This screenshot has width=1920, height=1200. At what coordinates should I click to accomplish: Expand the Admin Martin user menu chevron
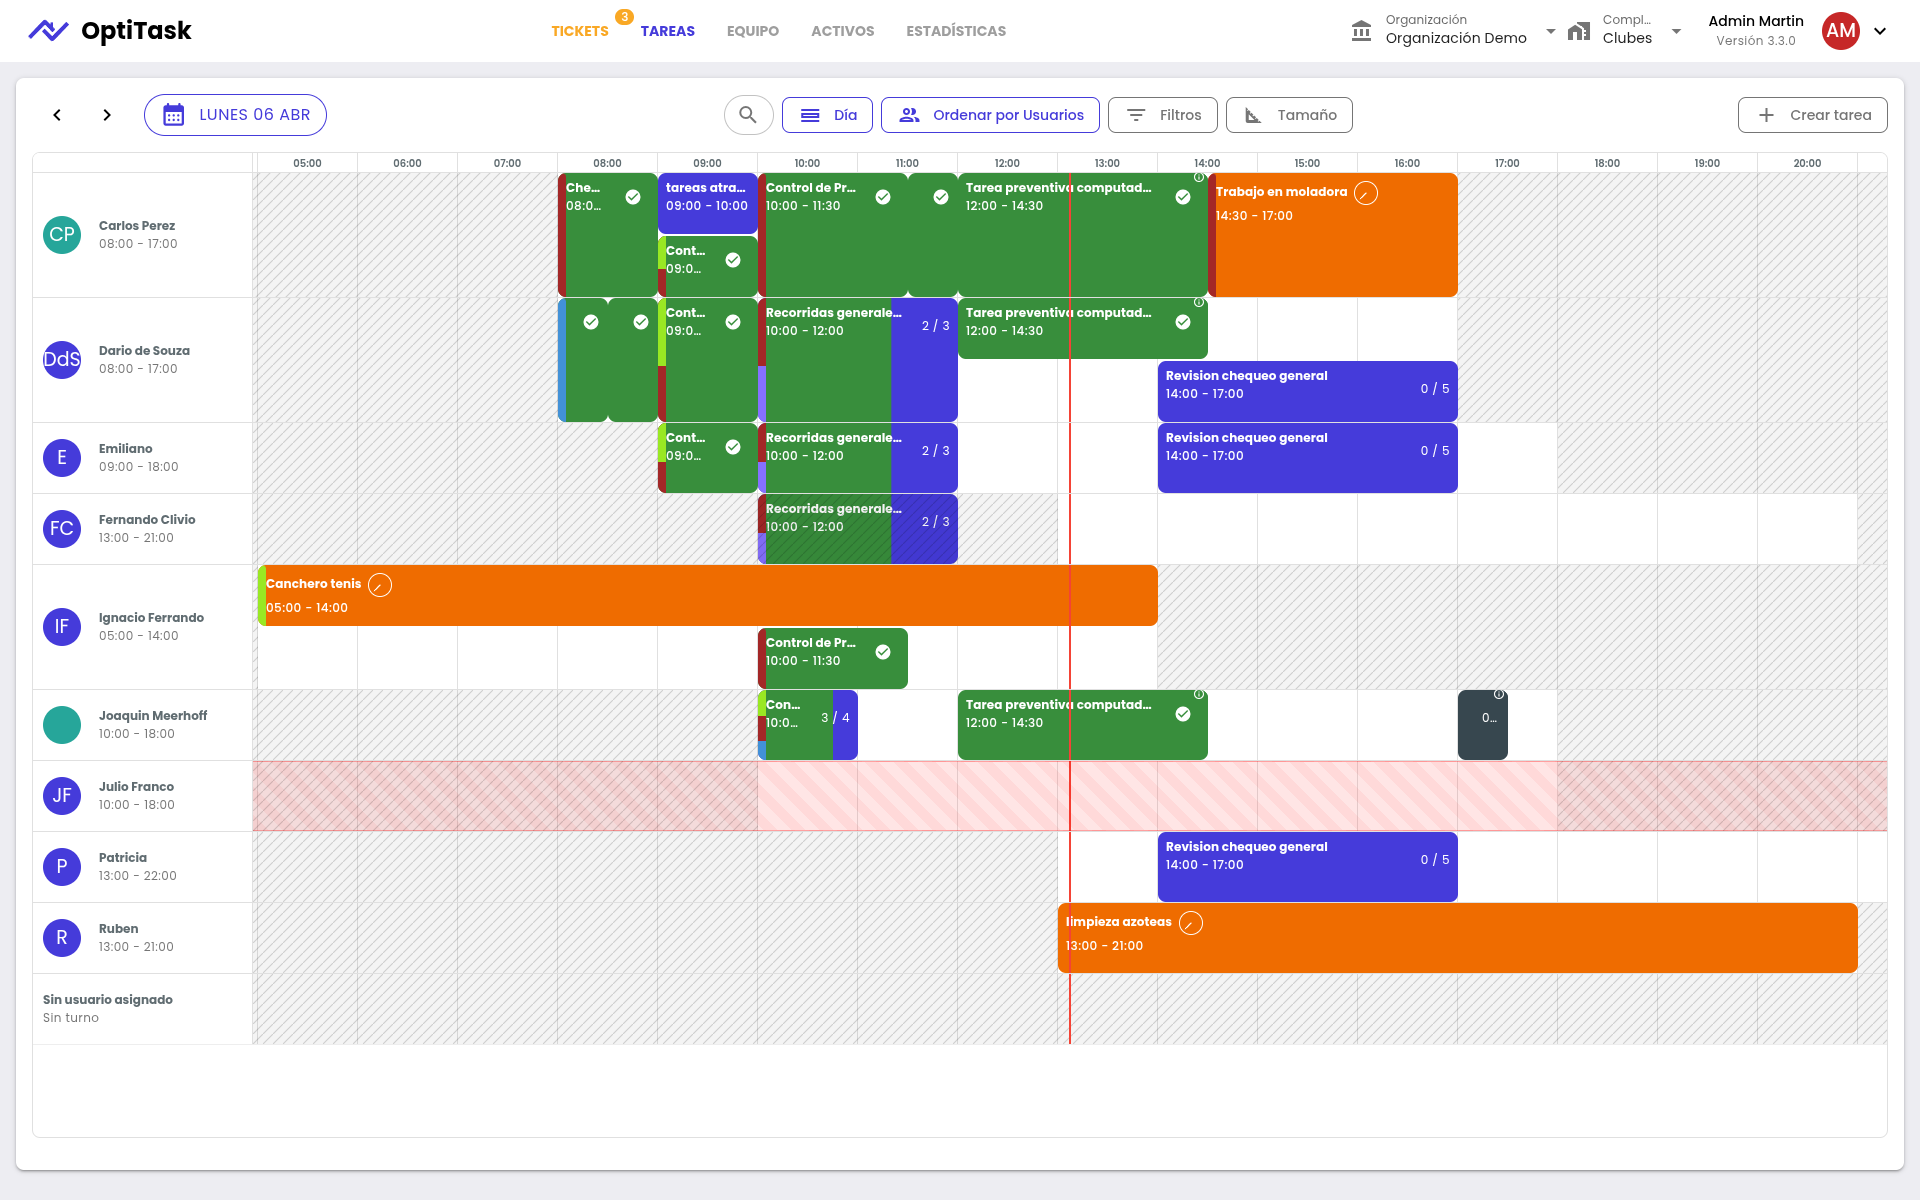coord(1880,31)
